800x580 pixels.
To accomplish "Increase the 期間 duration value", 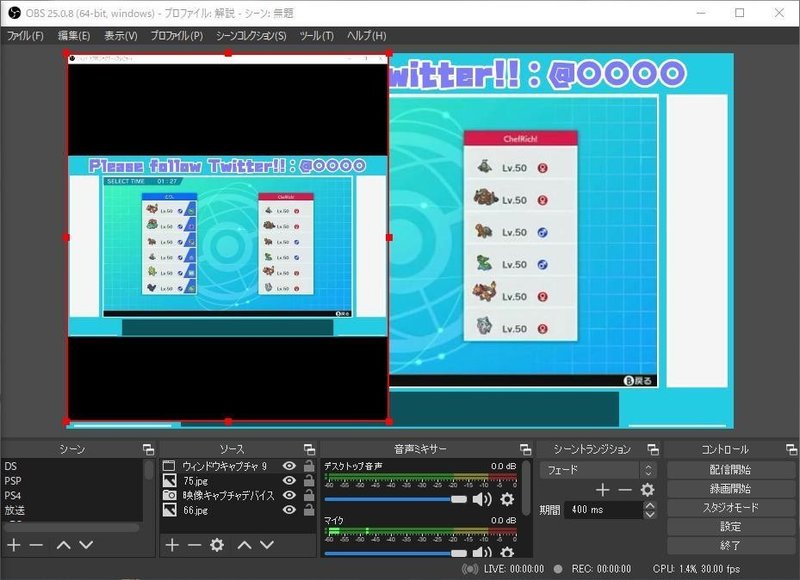I will click(649, 505).
